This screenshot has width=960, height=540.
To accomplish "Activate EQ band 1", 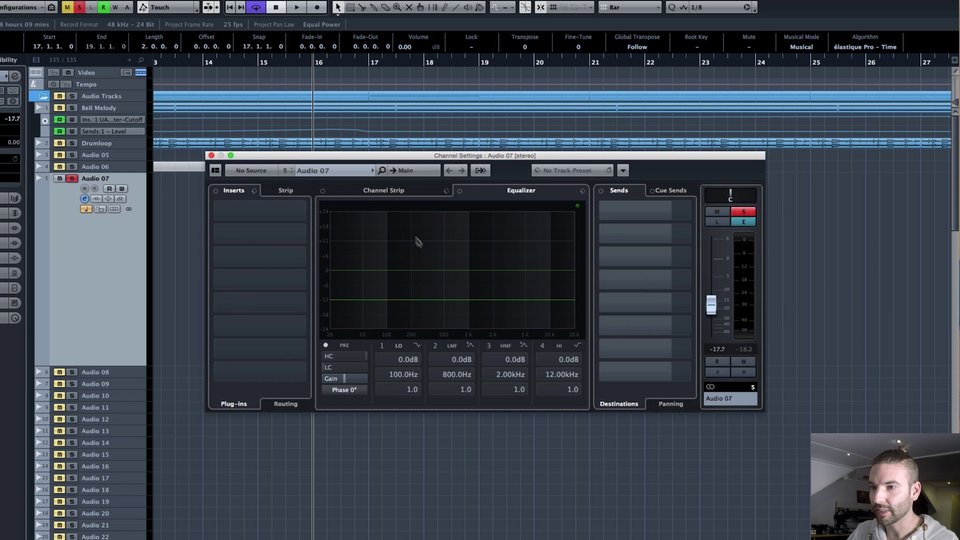I will [382, 346].
